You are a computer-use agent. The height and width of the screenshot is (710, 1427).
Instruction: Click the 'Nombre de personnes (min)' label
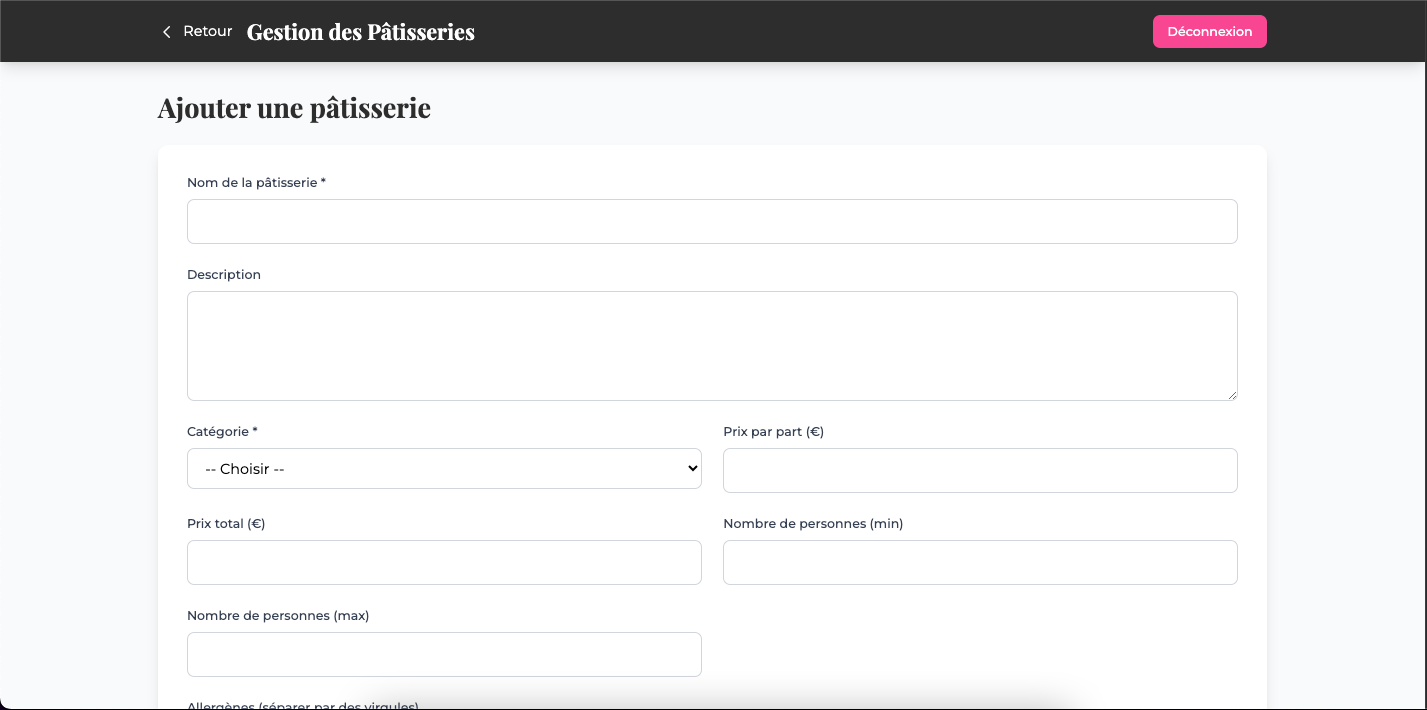(x=813, y=524)
